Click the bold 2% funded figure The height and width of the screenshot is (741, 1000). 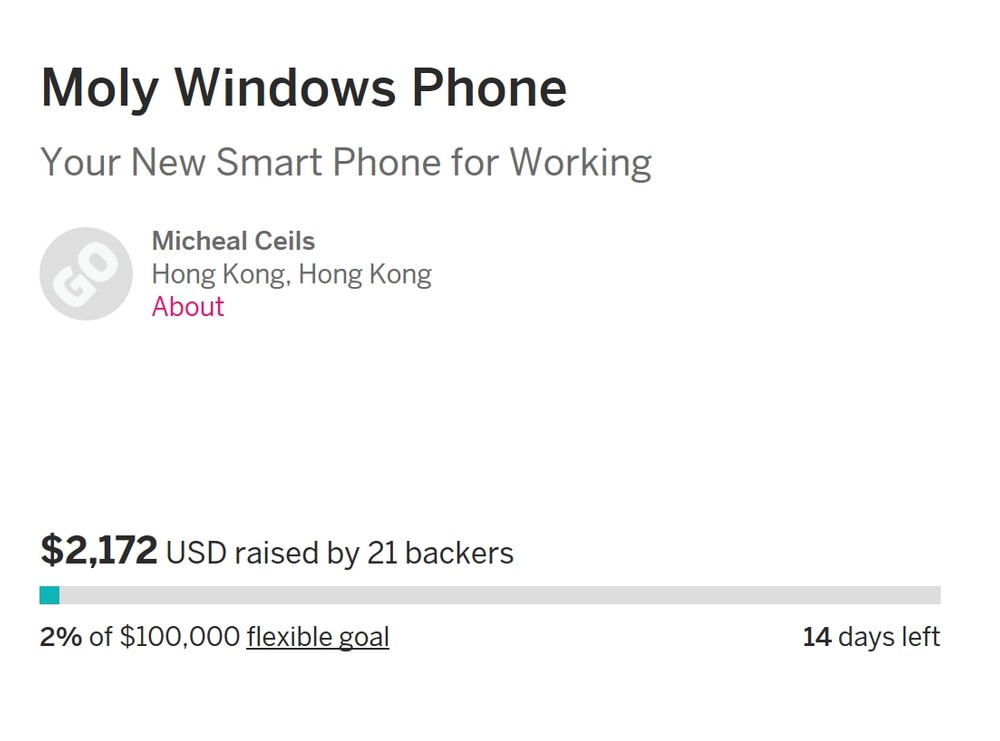click(61, 637)
